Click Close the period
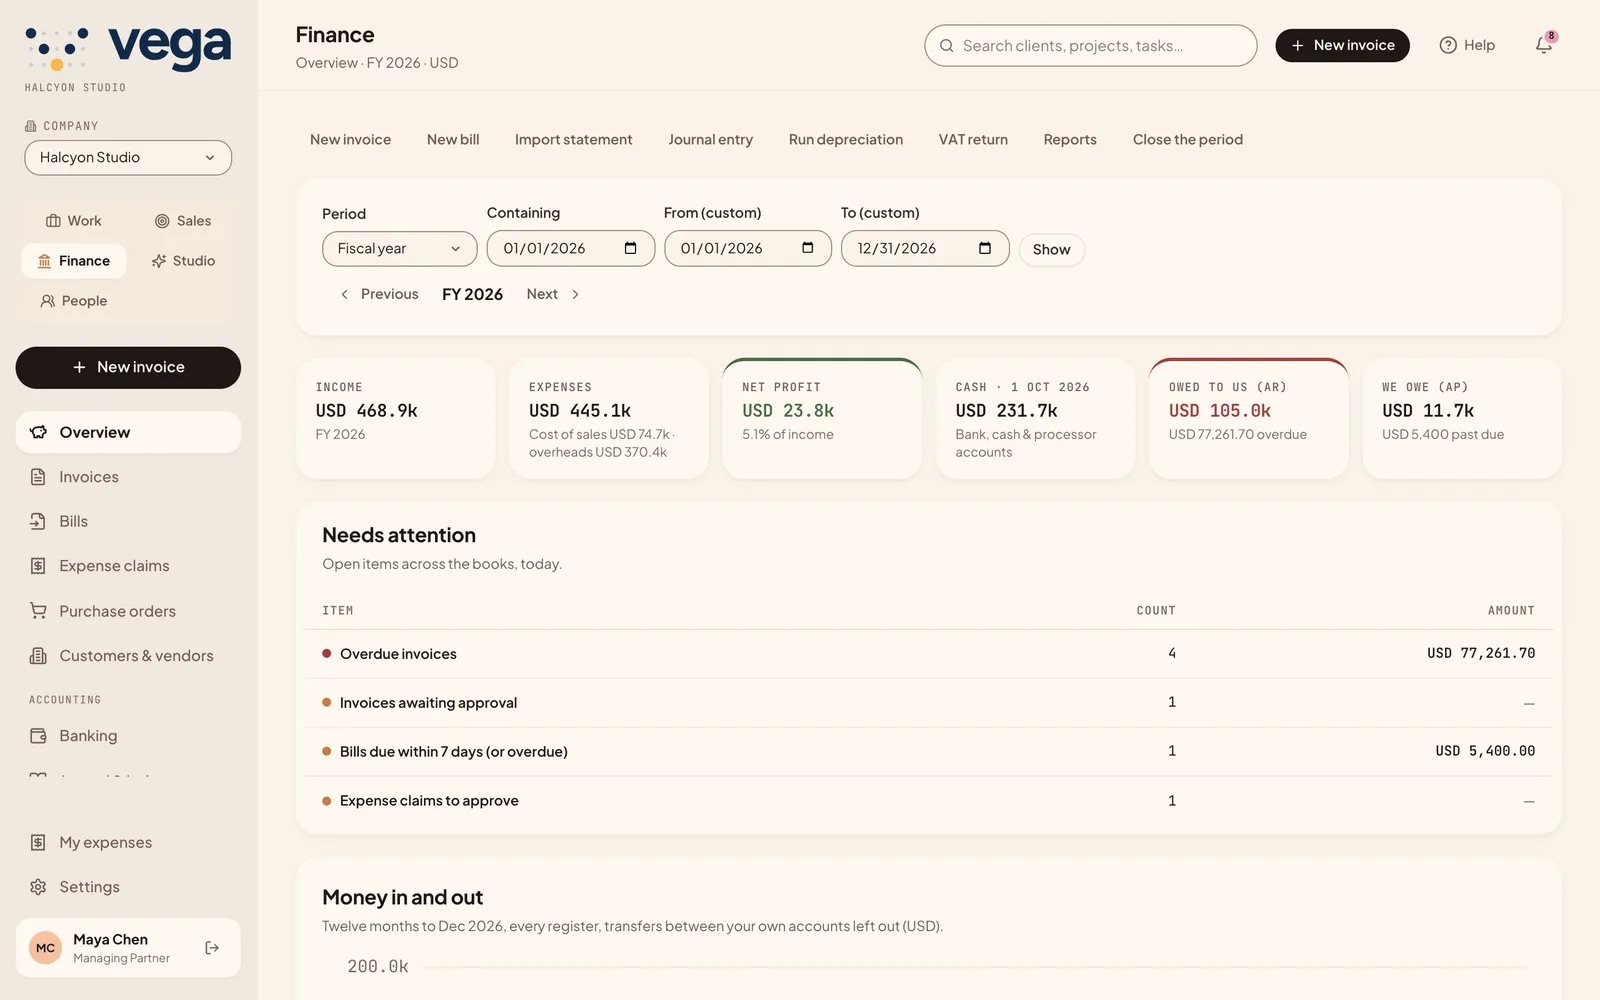Screen dimensions: 1600x1000 (x=1188, y=140)
